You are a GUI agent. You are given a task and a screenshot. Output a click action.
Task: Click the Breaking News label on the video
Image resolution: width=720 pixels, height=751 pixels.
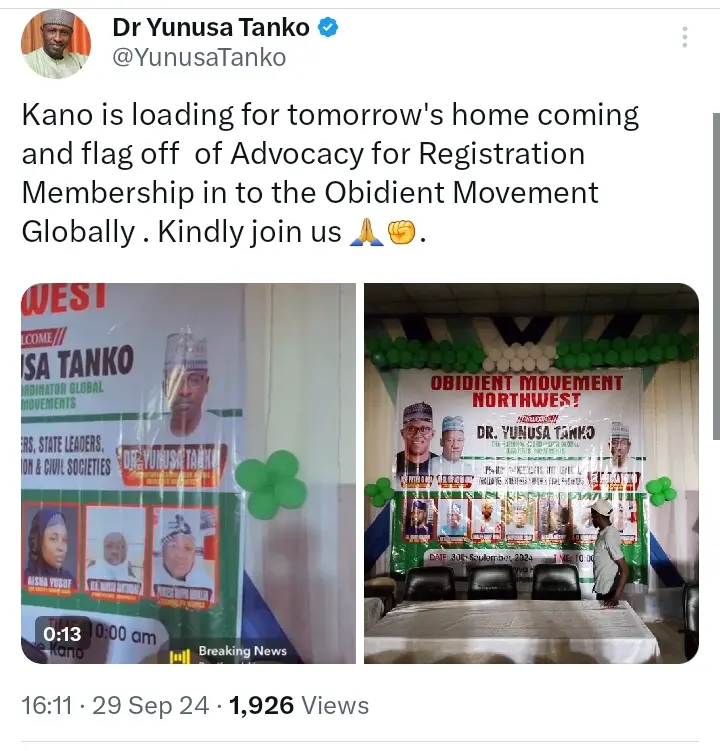[242, 651]
